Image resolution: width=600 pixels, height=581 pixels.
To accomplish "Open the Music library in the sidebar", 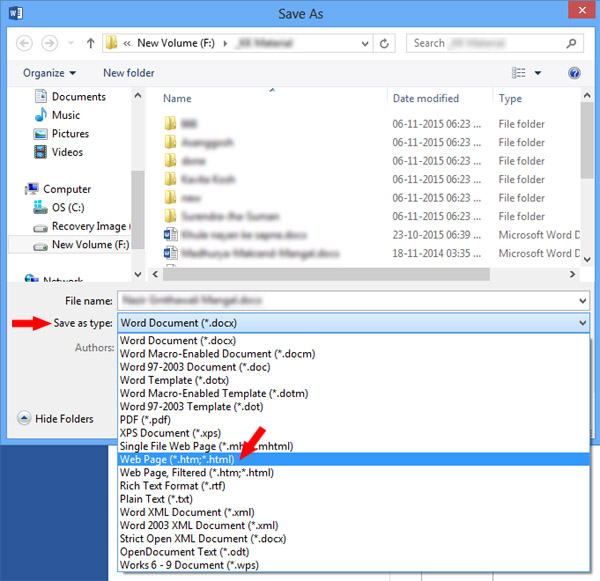I will pos(66,115).
